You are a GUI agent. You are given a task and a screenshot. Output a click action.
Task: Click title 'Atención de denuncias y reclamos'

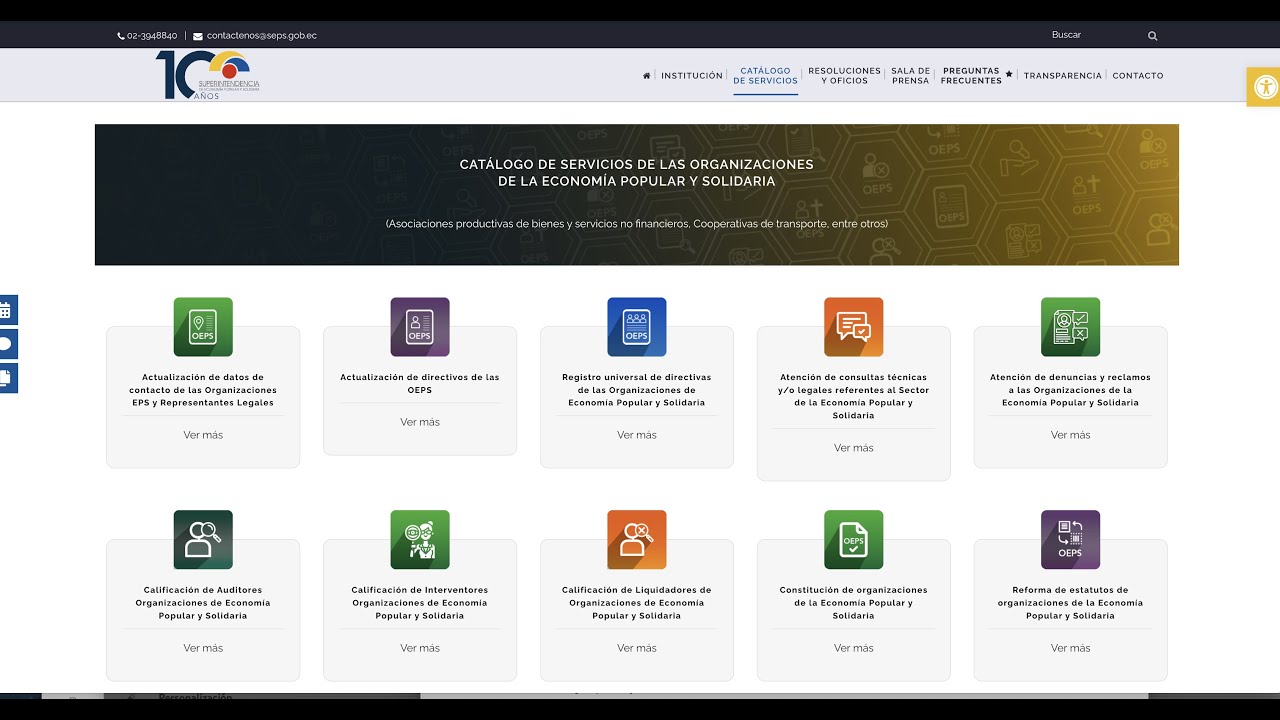[x=1070, y=390]
